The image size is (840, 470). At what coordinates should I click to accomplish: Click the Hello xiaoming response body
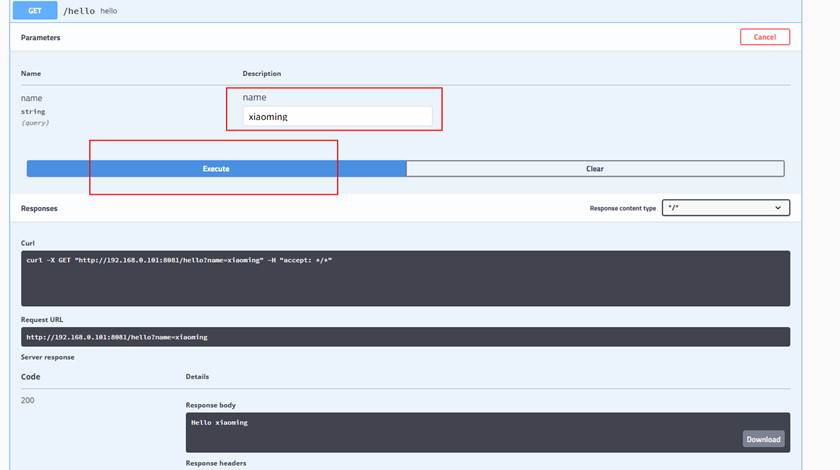pyautogui.click(x=219, y=422)
